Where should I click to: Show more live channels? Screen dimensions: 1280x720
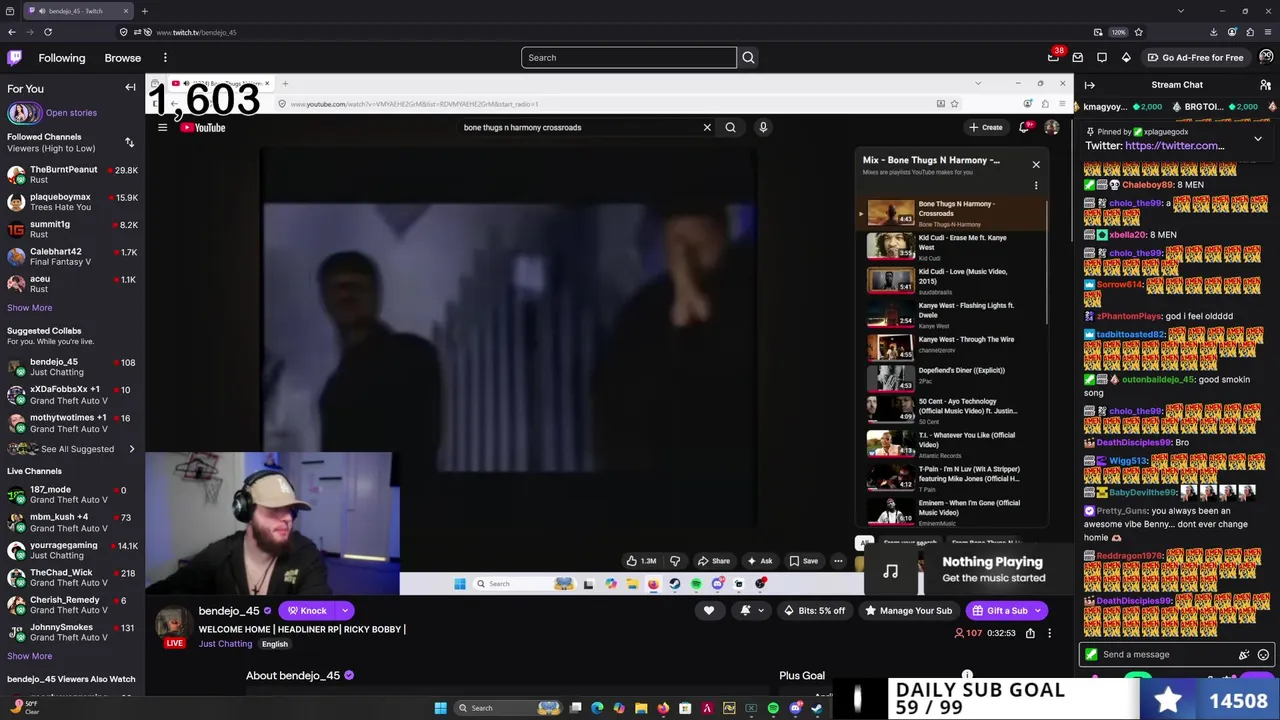click(30, 656)
